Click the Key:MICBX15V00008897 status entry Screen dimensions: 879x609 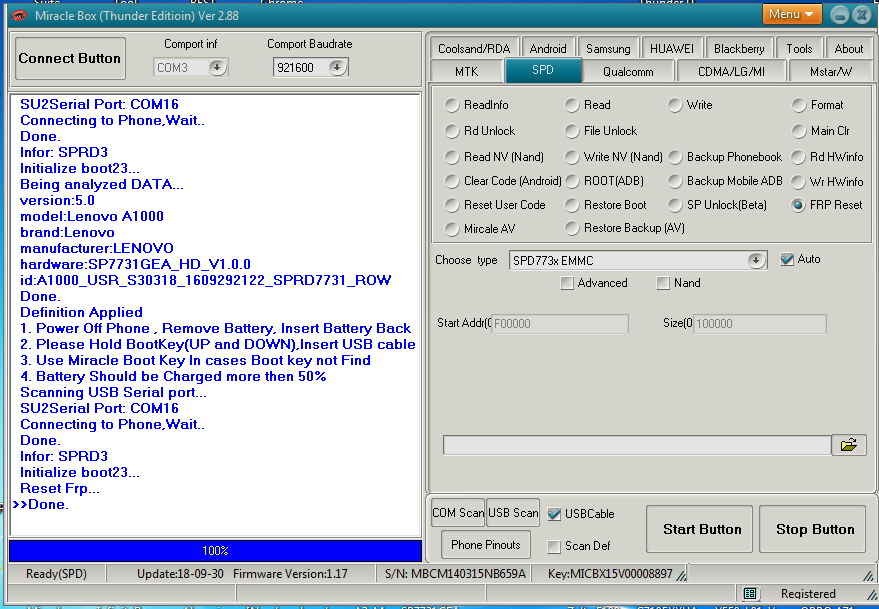(610, 574)
